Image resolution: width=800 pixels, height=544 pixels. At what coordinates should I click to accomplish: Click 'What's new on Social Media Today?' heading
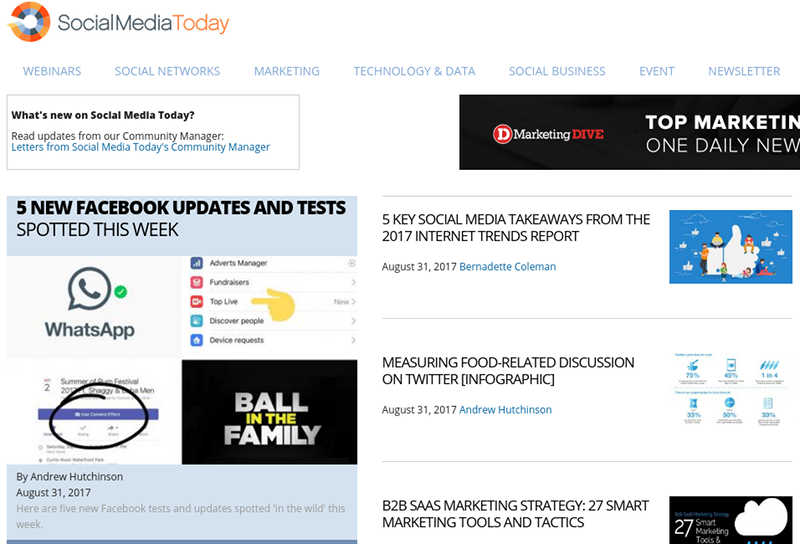(x=103, y=115)
